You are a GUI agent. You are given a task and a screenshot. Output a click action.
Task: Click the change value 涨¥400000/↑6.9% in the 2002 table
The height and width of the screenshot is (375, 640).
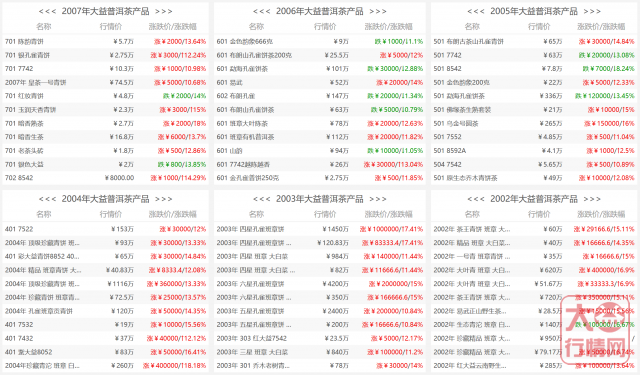pos(608,270)
